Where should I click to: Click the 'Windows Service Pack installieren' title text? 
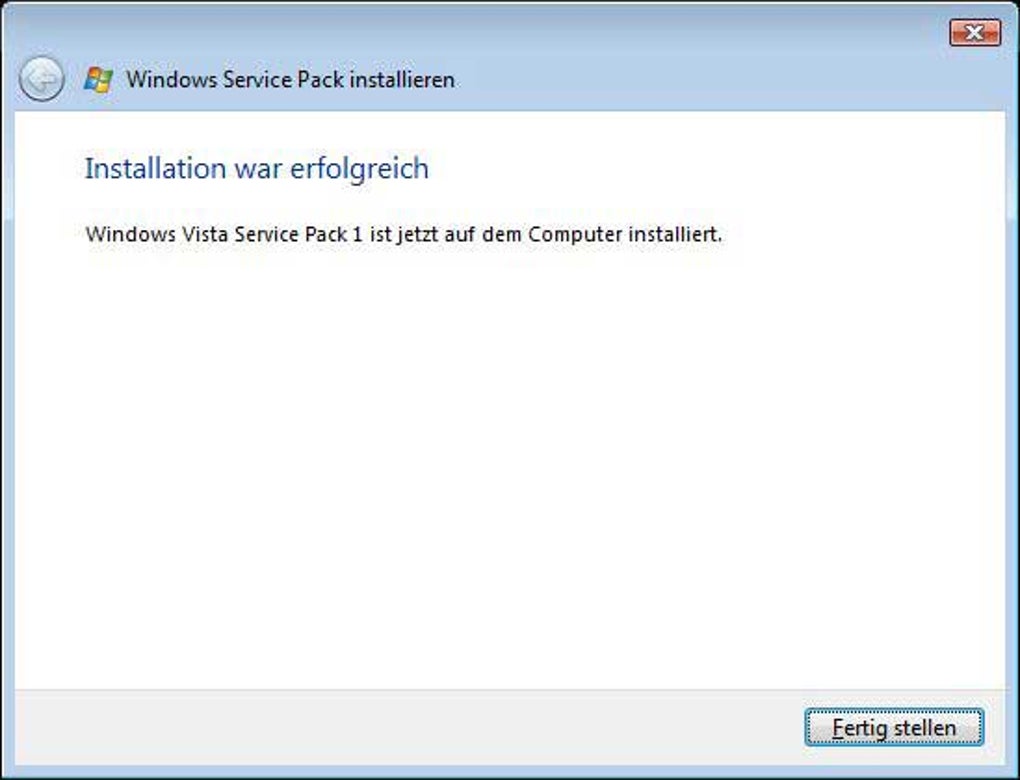[290, 80]
